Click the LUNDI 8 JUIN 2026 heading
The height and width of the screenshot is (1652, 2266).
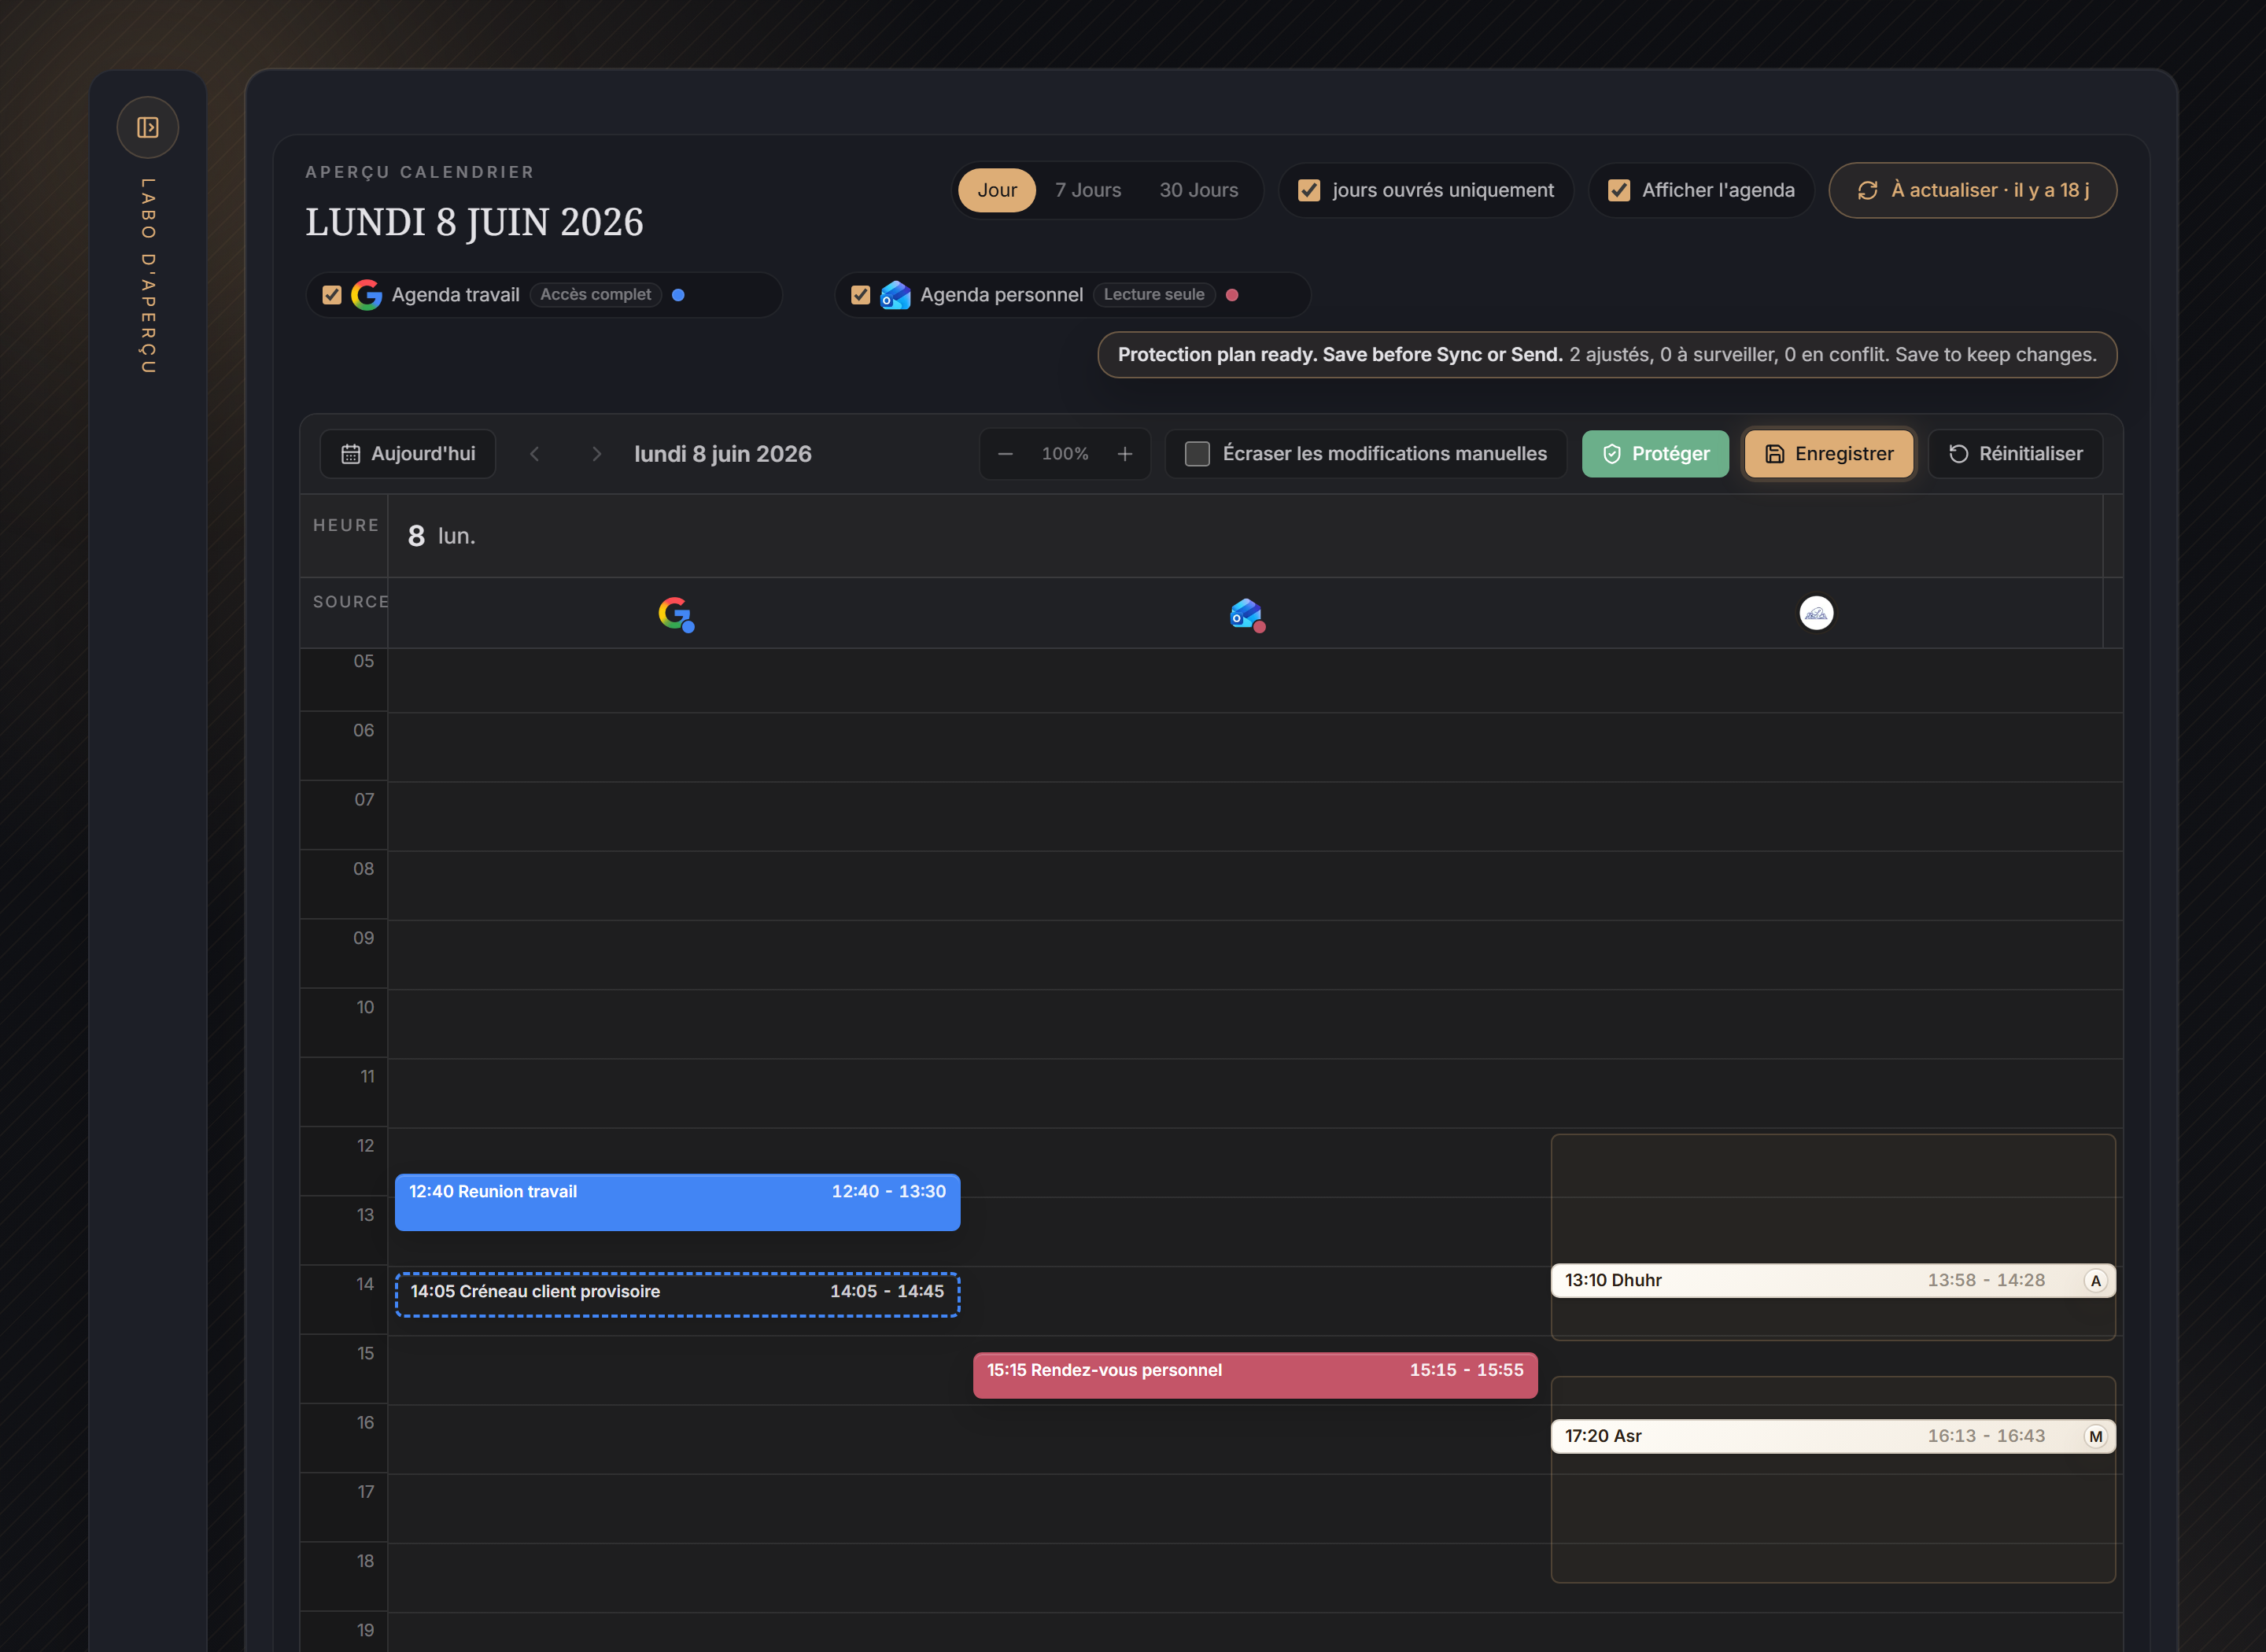pos(474,222)
